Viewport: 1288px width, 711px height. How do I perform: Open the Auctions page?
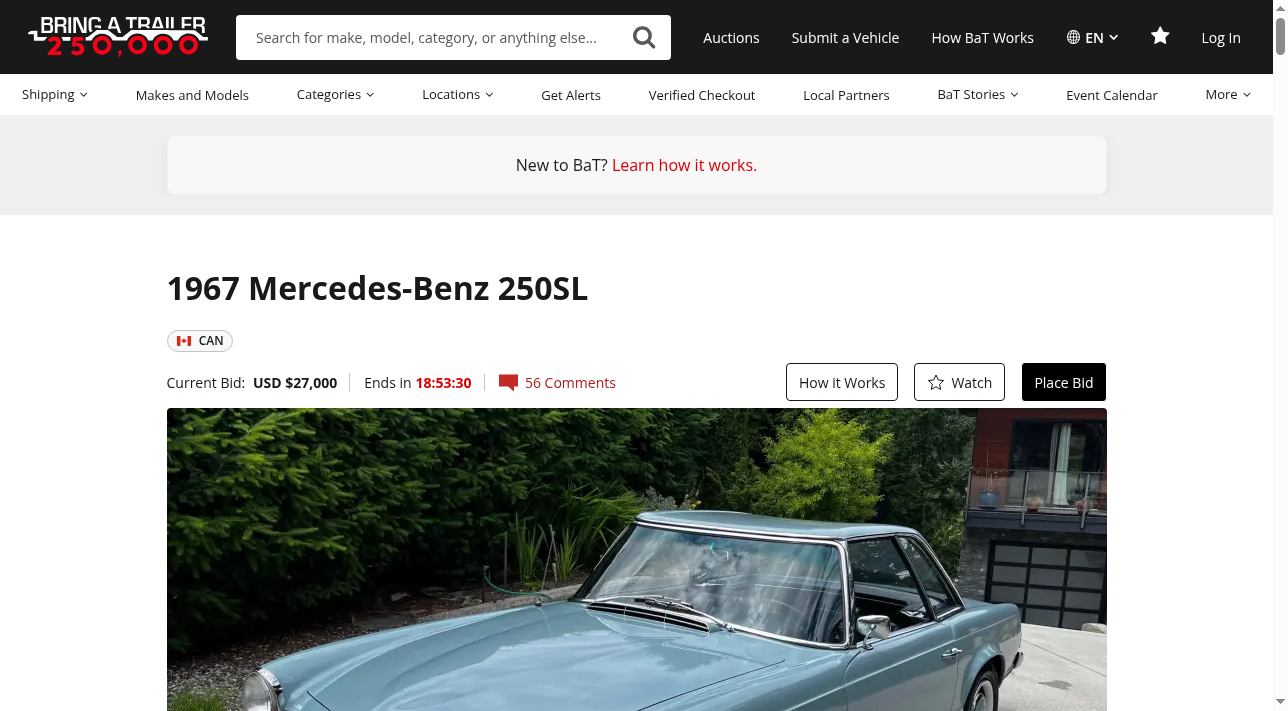[x=731, y=37]
